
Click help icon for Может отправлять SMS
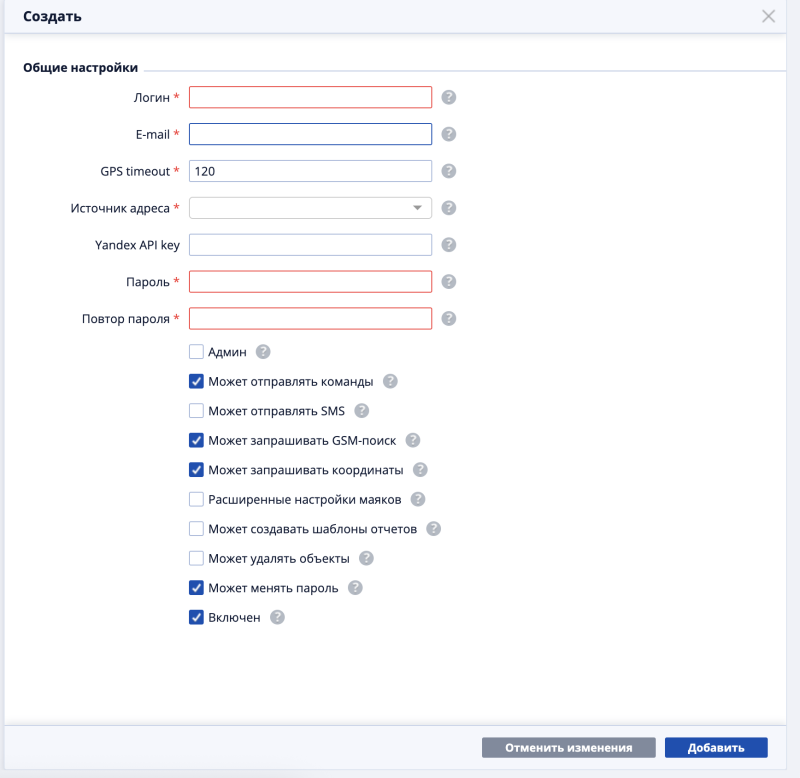[362, 411]
